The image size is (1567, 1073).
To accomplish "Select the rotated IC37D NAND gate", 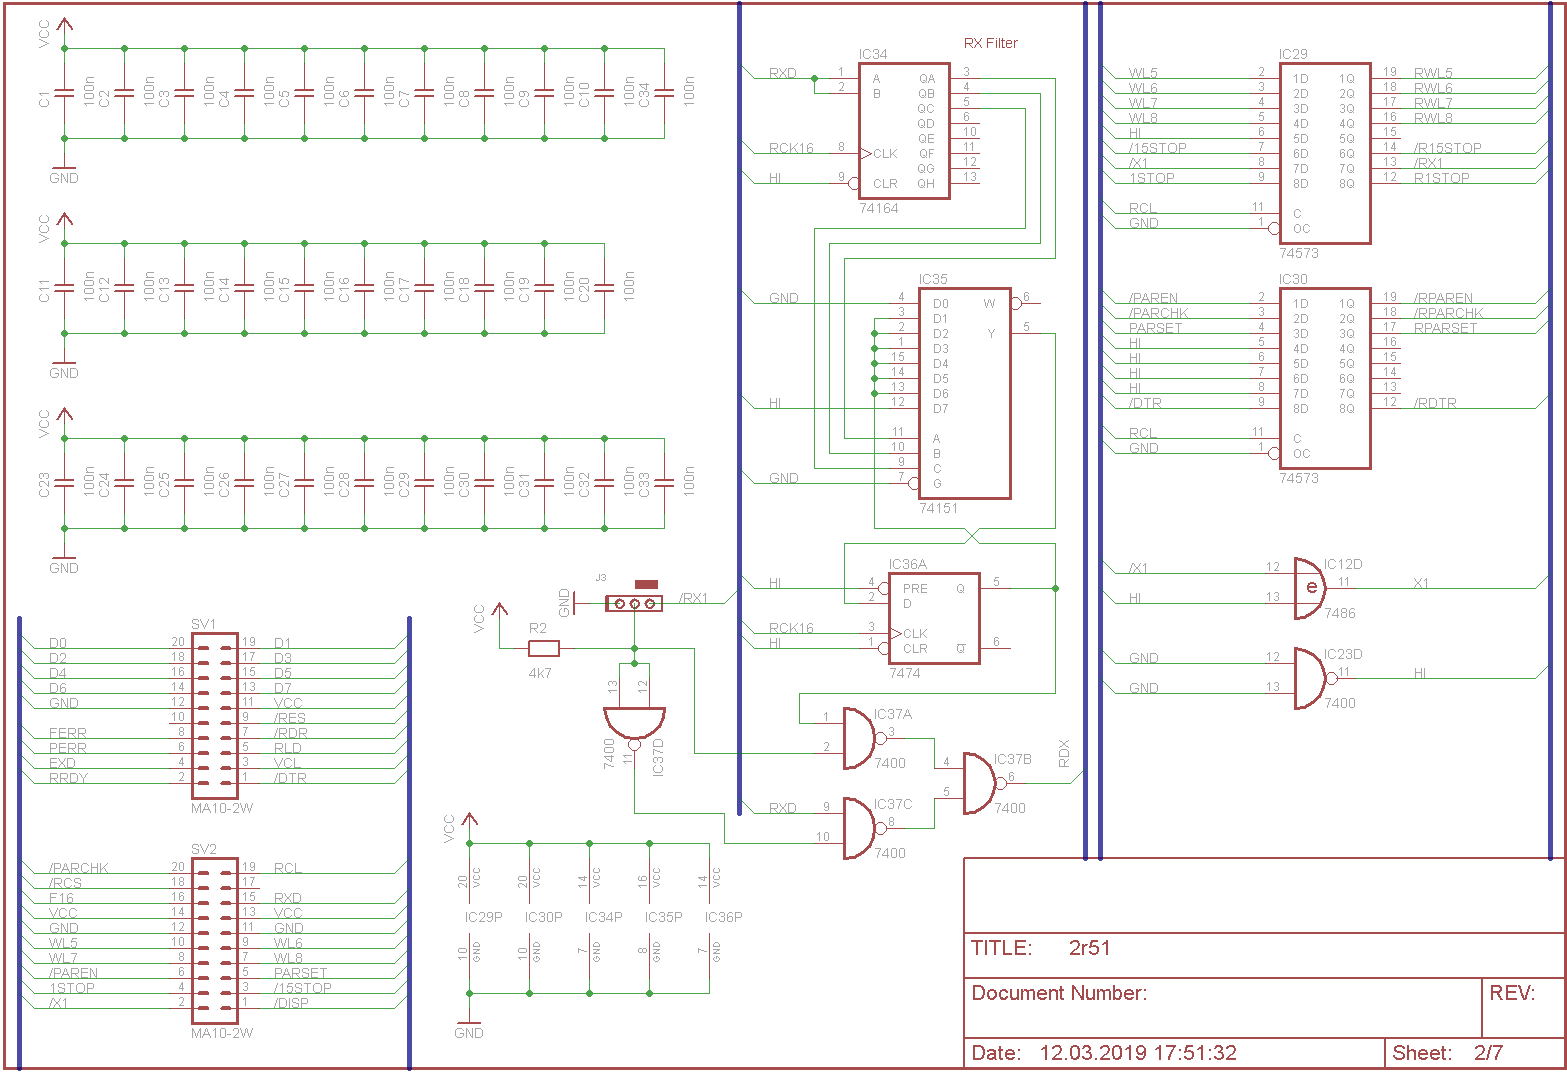I will click(634, 724).
